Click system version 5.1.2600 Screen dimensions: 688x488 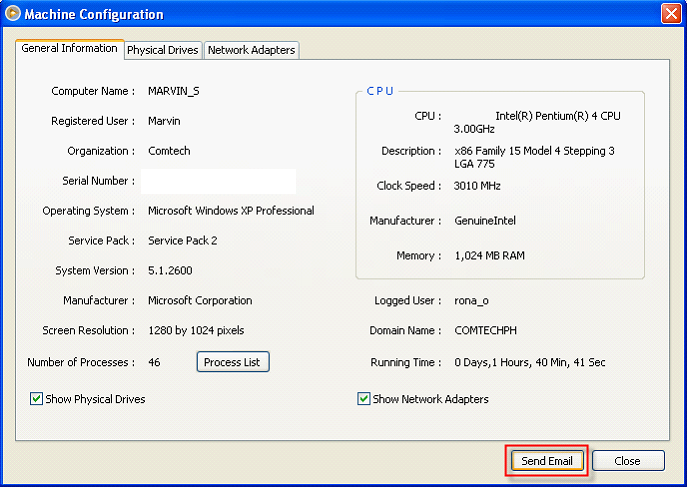[170, 270]
